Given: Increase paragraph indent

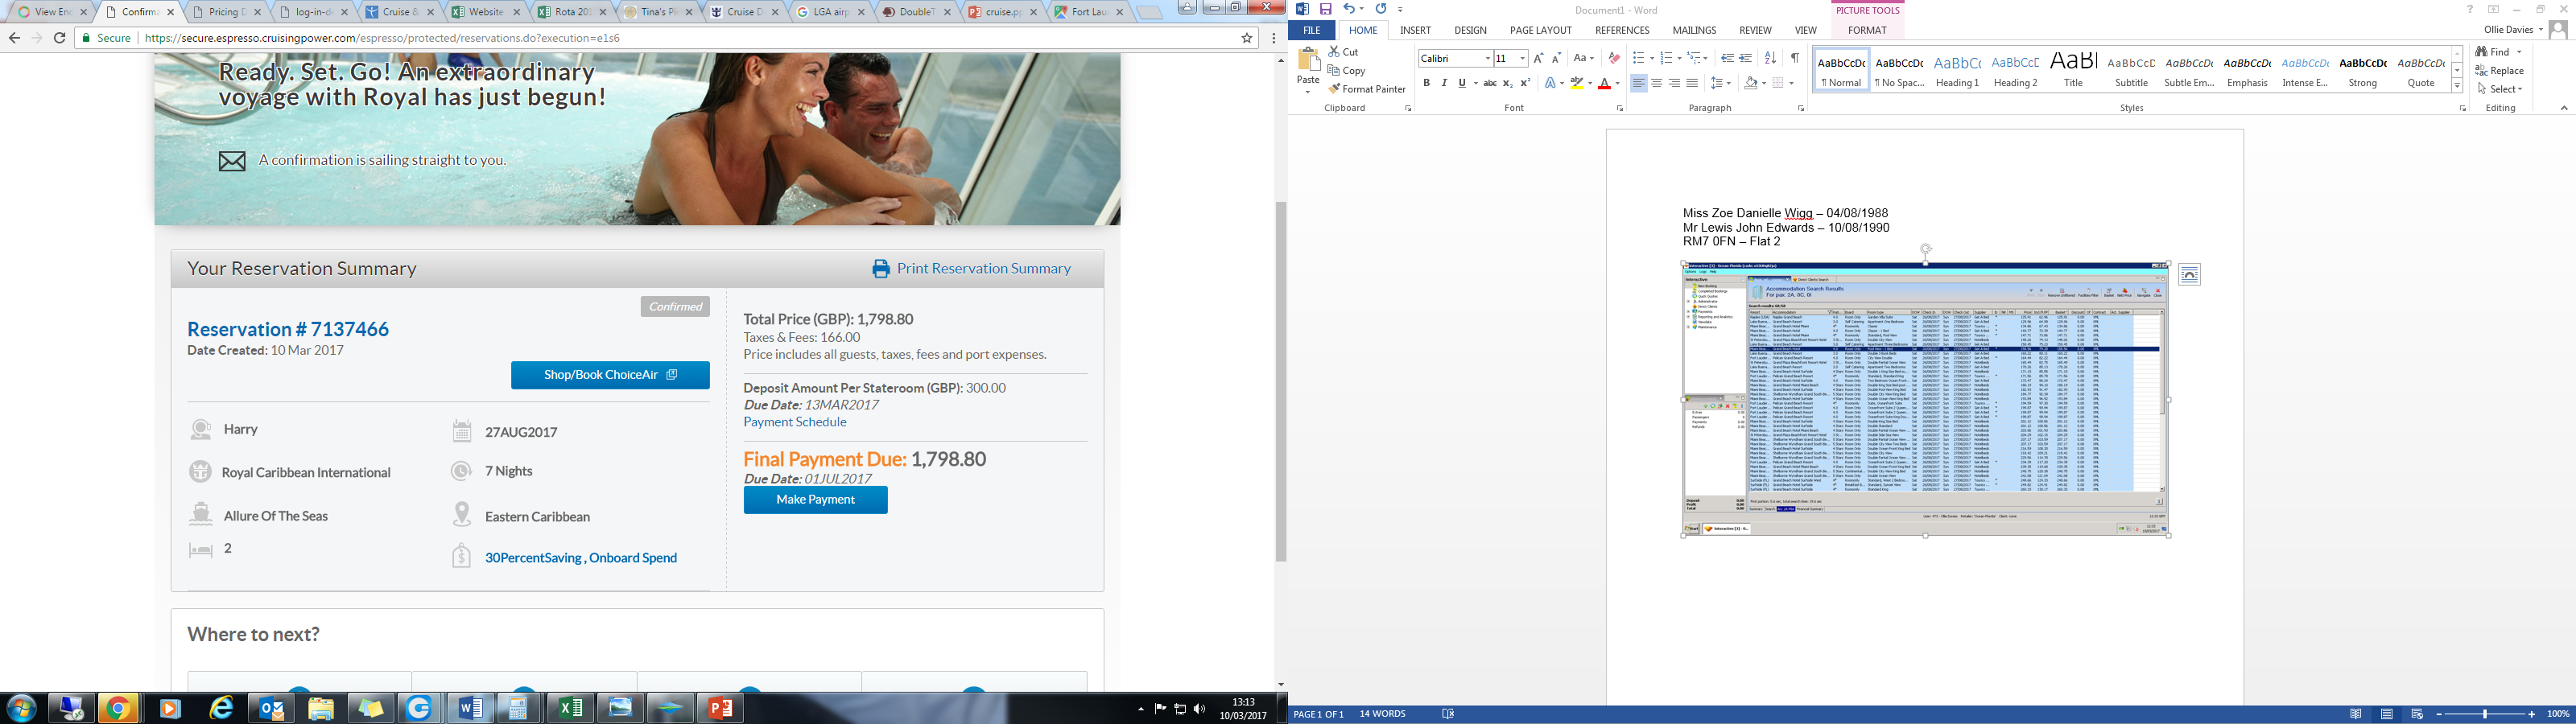Looking at the screenshot, I should point(1746,58).
